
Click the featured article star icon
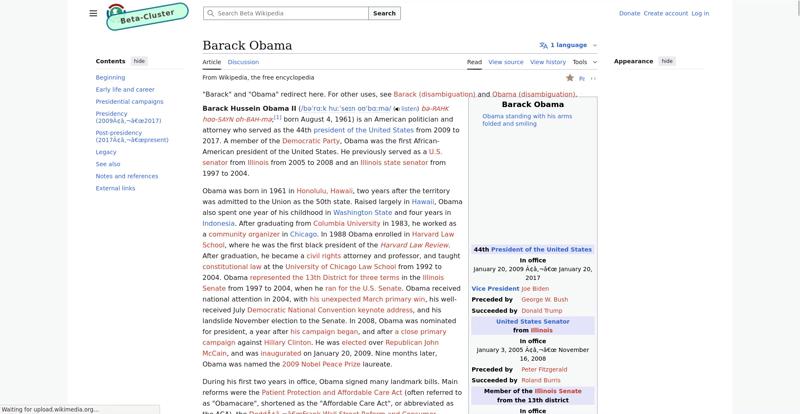tap(570, 77)
